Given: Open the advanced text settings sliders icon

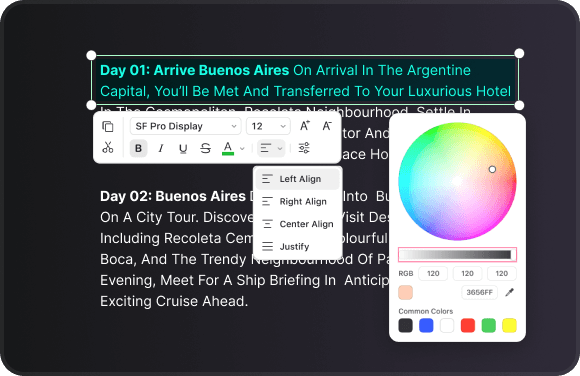Looking at the screenshot, I should coord(304,148).
